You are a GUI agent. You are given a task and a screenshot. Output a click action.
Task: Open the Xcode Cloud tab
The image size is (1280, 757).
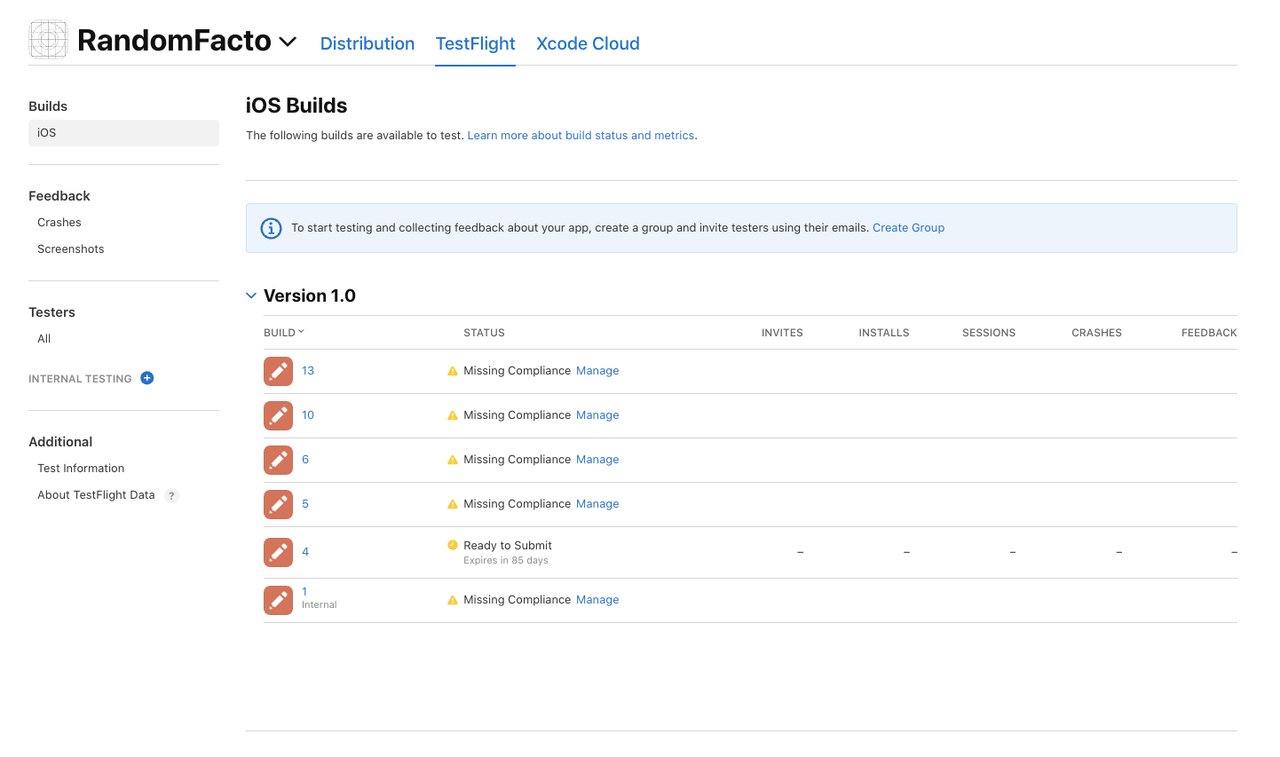click(588, 43)
